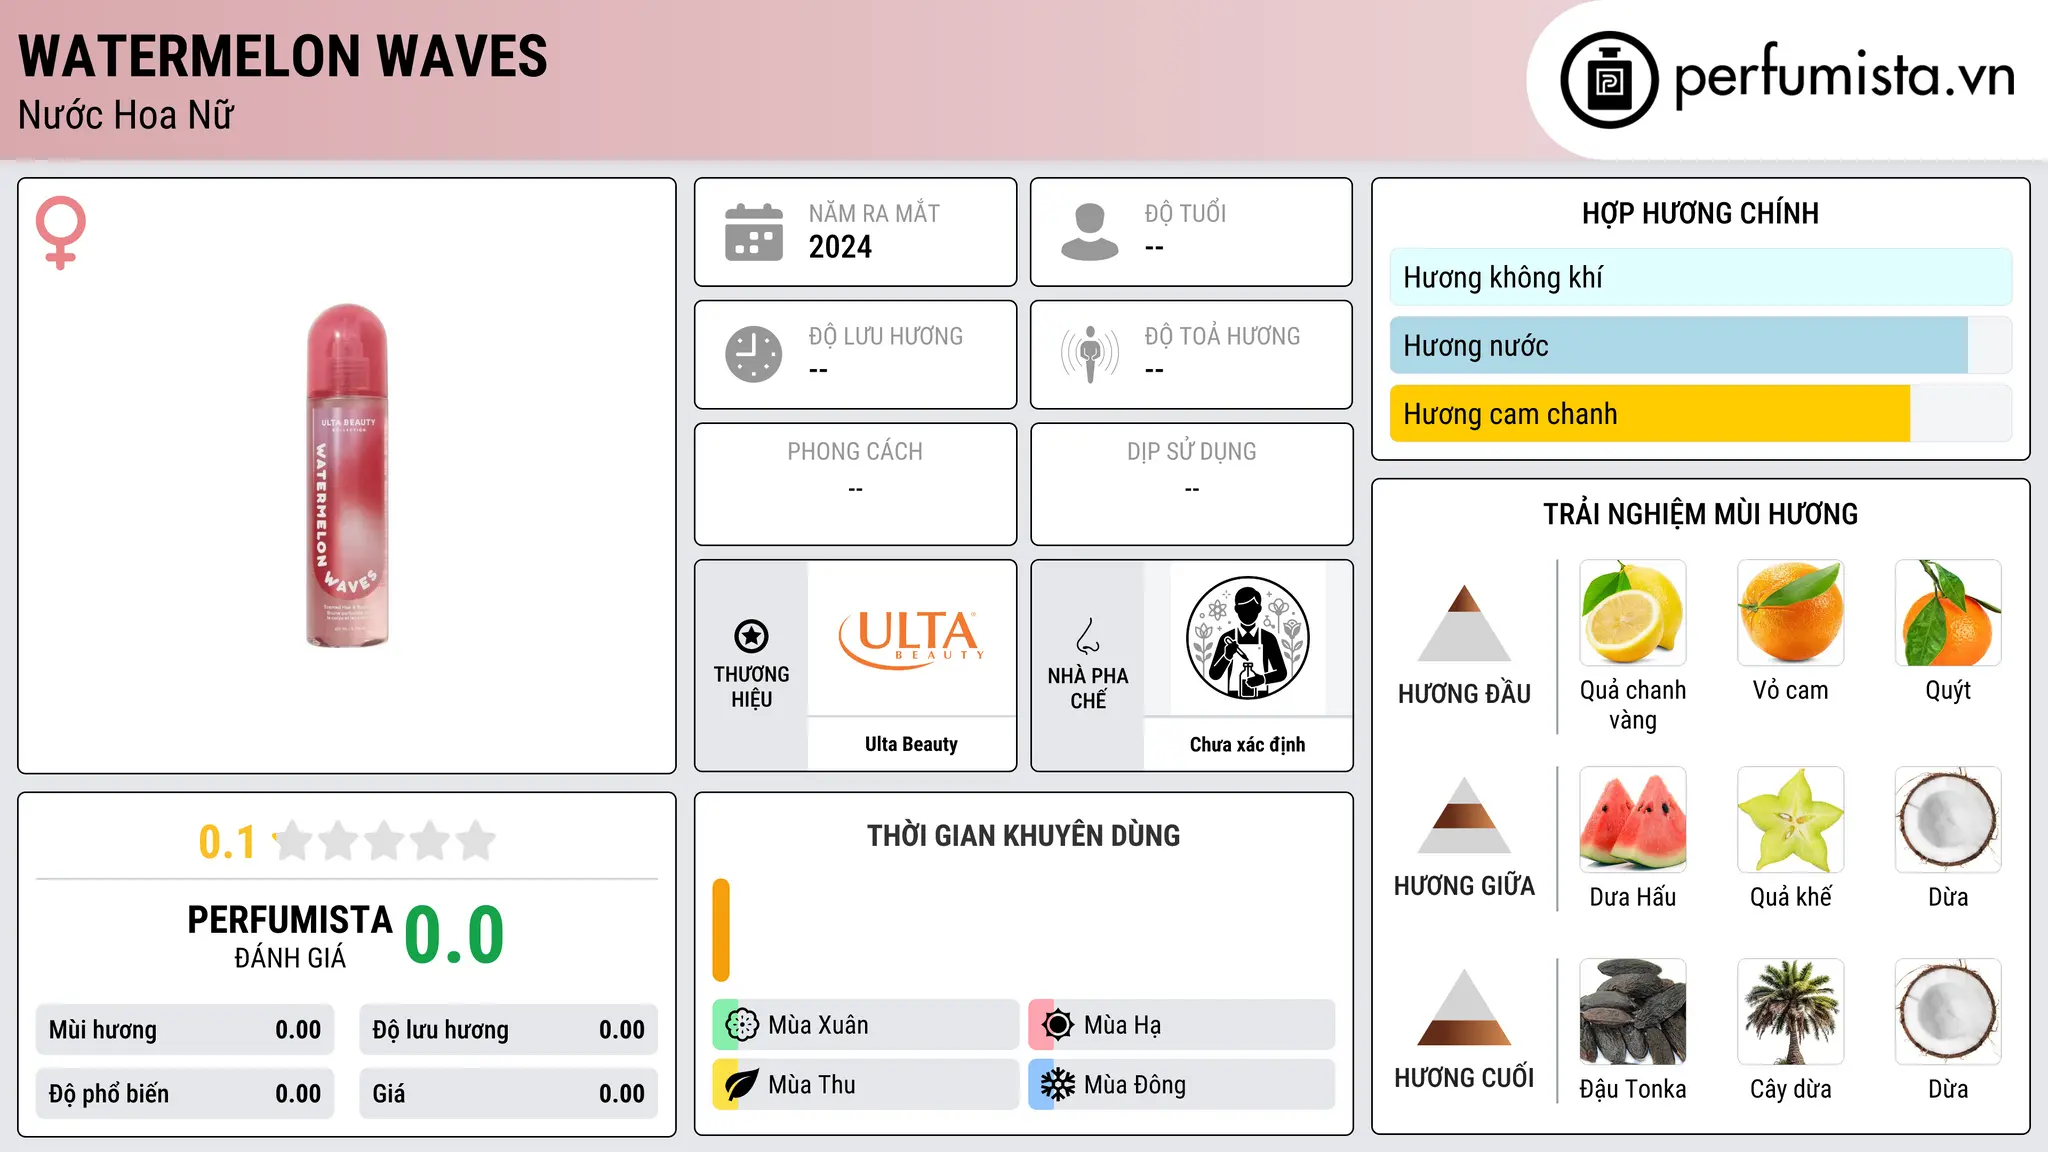The width and height of the screenshot is (2048, 1152).
Task: Select the Mùa Xuân season button
Action: click(865, 1025)
